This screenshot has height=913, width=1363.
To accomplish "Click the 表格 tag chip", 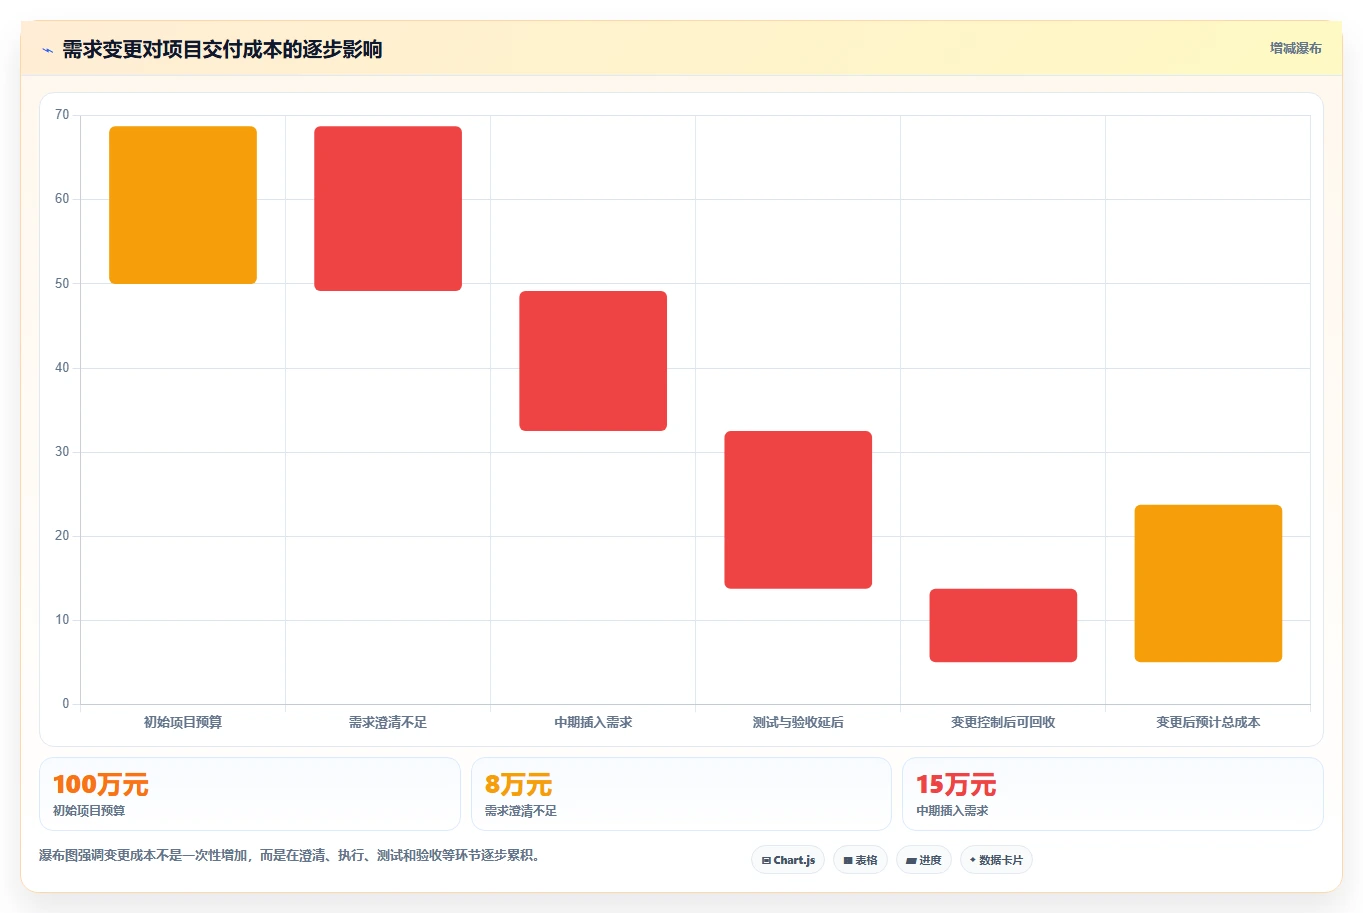I will (x=860, y=860).
